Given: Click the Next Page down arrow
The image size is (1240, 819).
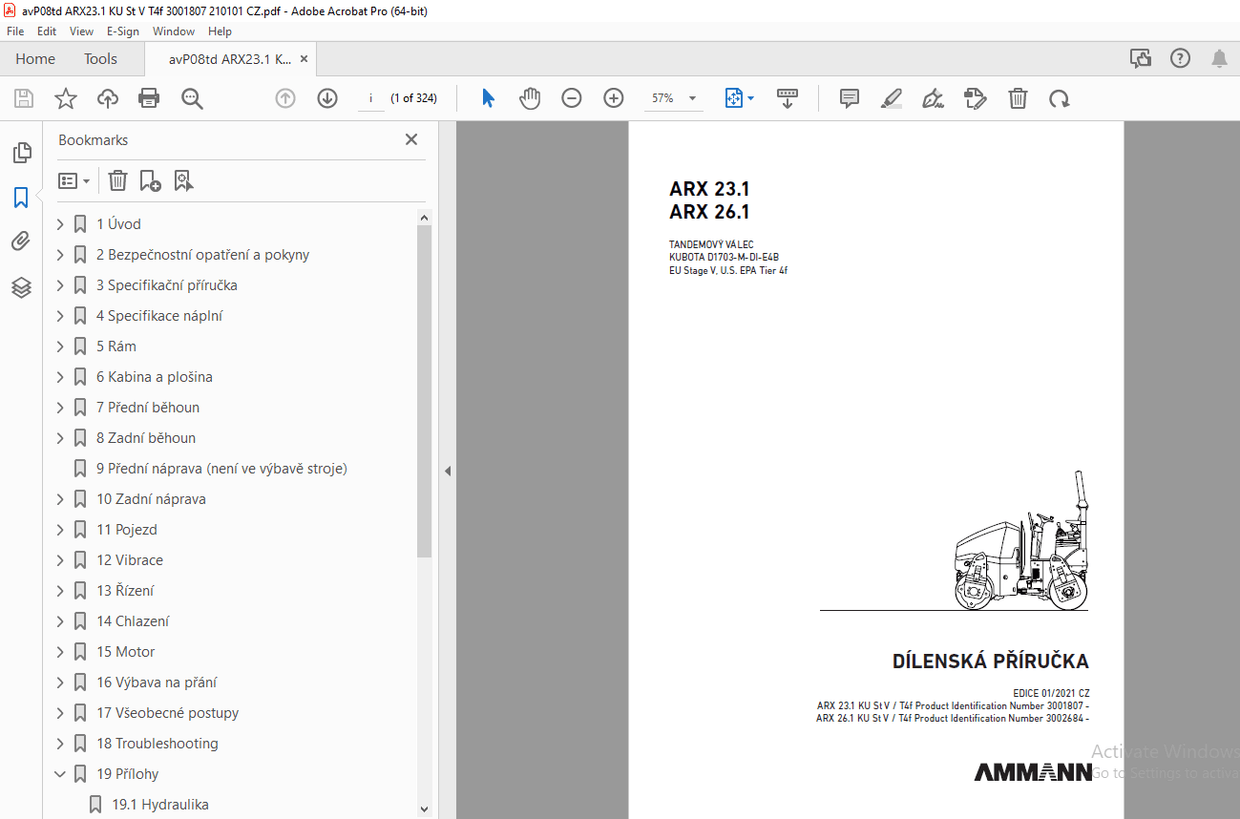Looking at the screenshot, I should 327,98.
